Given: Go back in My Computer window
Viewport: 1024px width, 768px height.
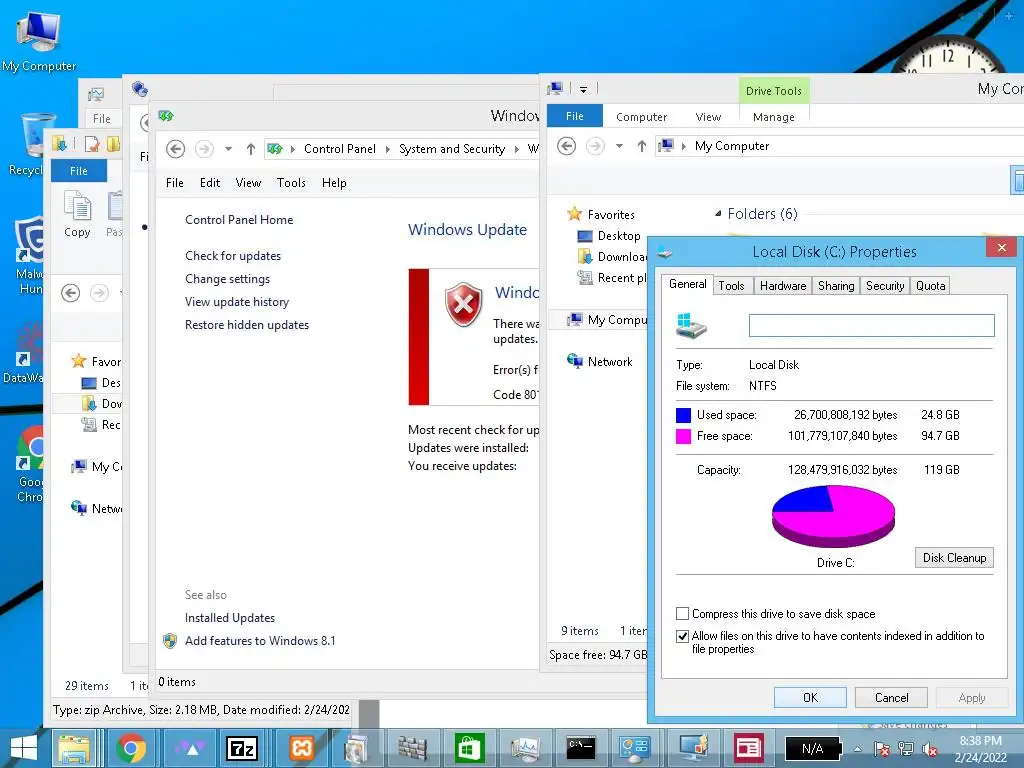Looking at the screenshot, I should 566,146.
